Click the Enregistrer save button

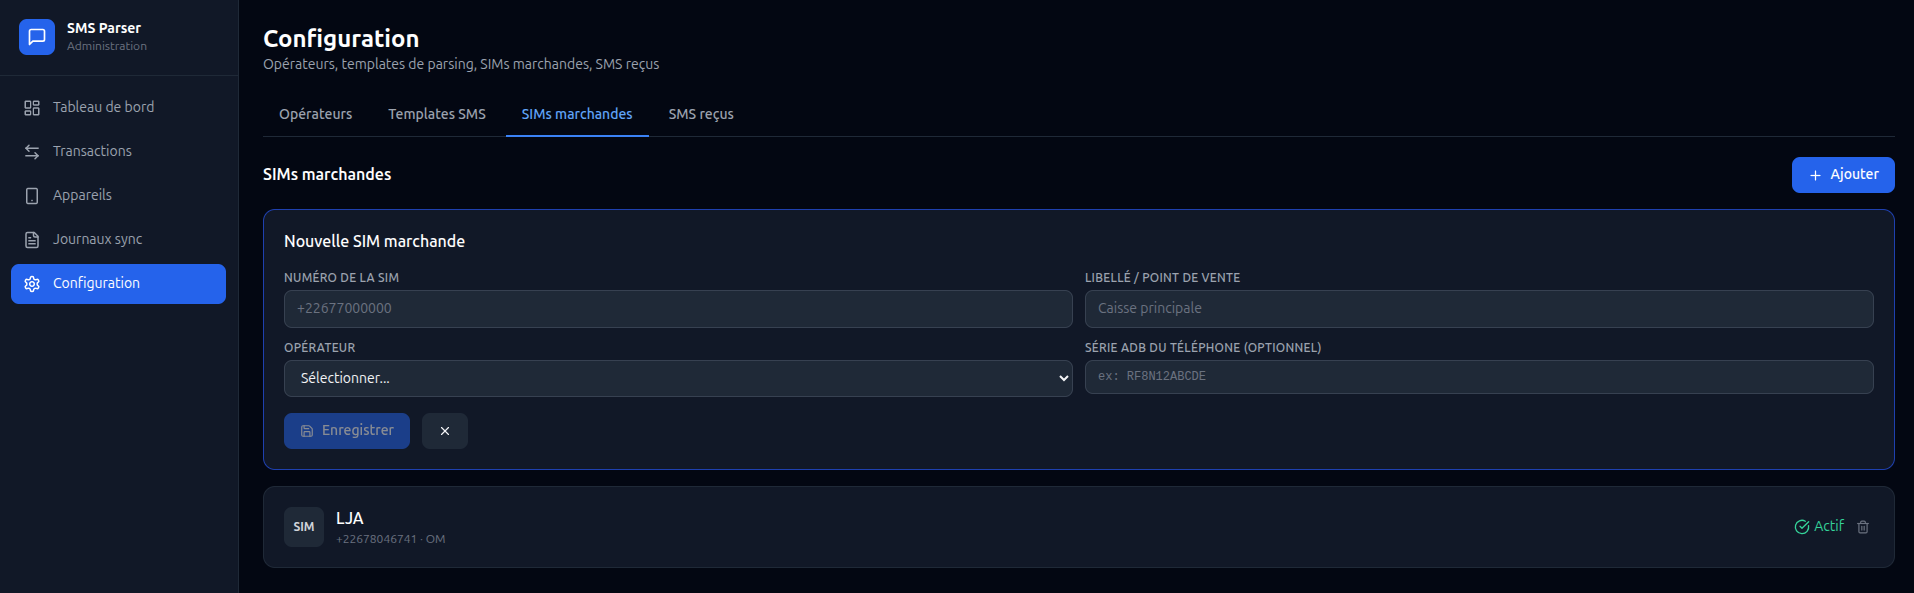(x=347, y=431)
